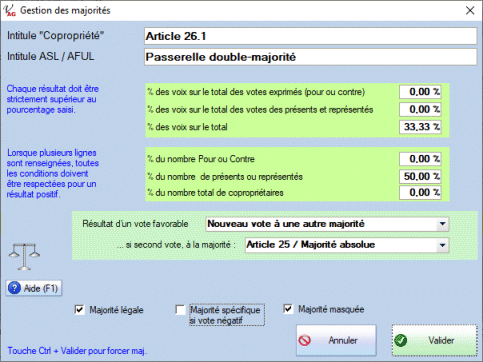The width and height of the screenshot is (483, 362).
Task: Click the label 'Intitule ASL / AFUL'
Action: [51, 56]
